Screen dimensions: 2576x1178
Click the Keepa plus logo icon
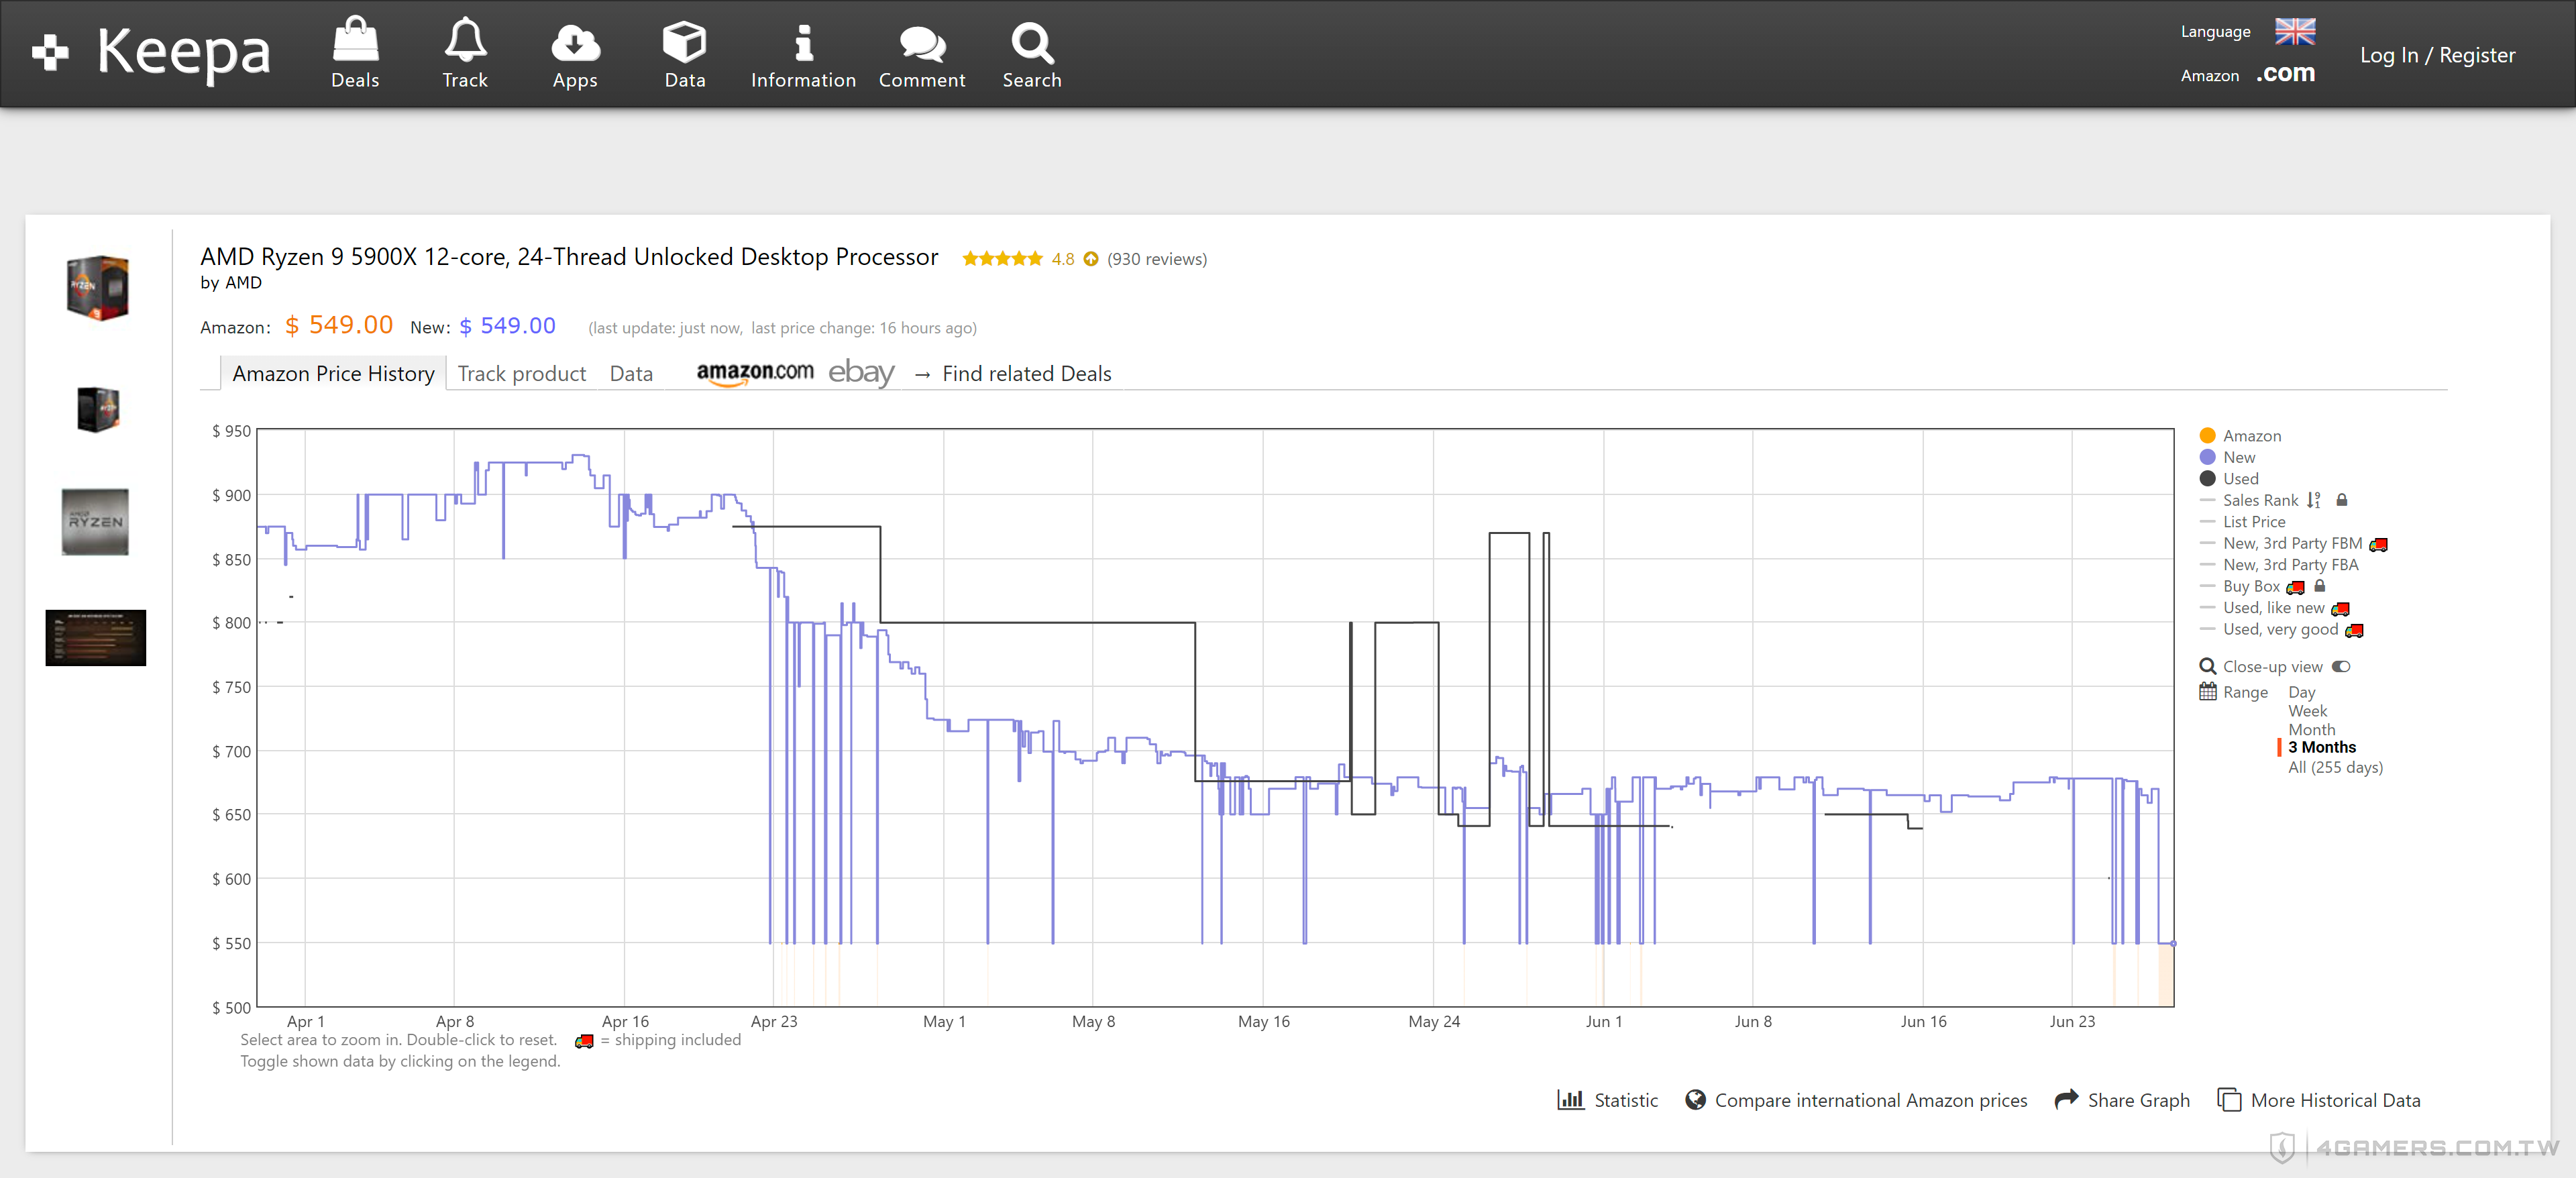(50, 52)
